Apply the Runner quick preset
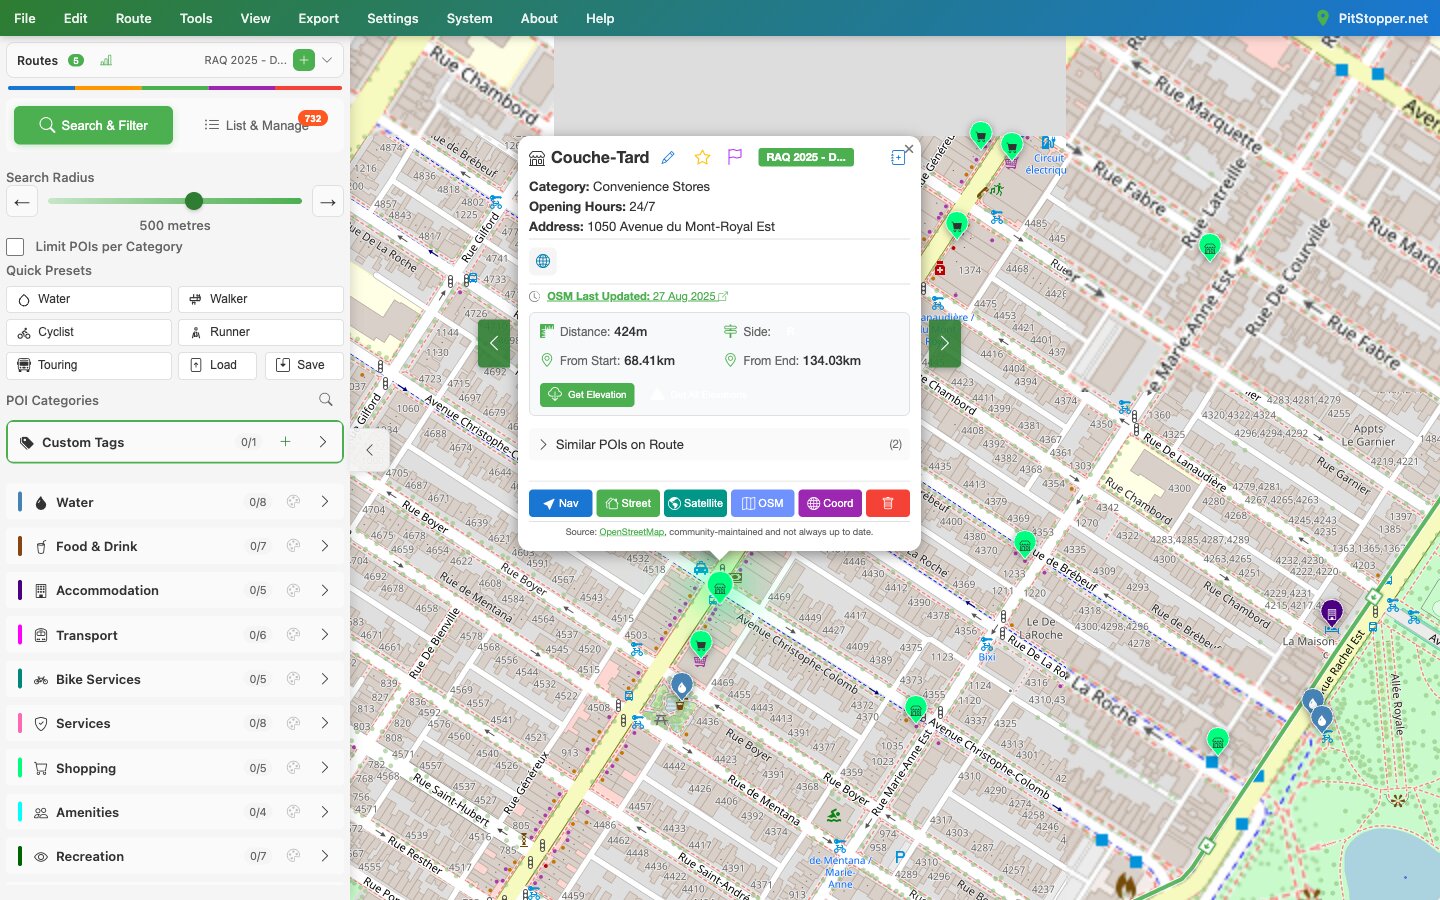1440x900 pixels. pyautogui.click(x=261, y=332)
